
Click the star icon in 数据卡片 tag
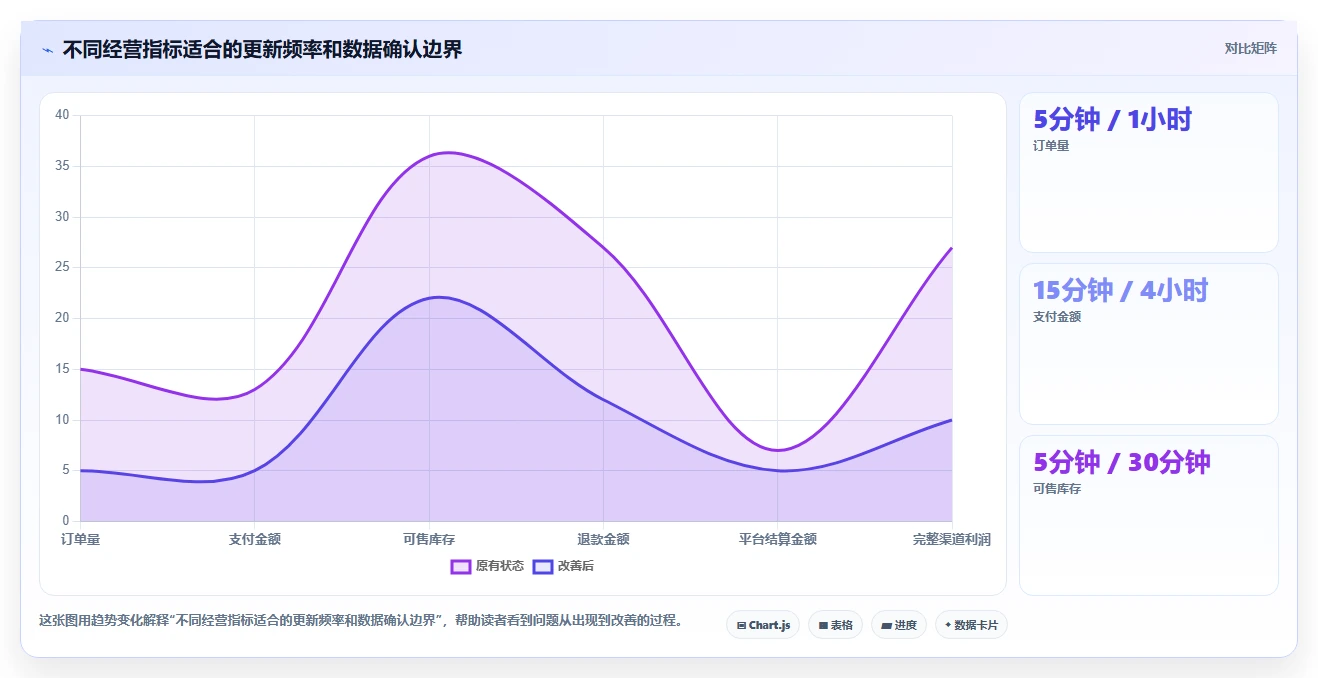[x=948, y=625]
